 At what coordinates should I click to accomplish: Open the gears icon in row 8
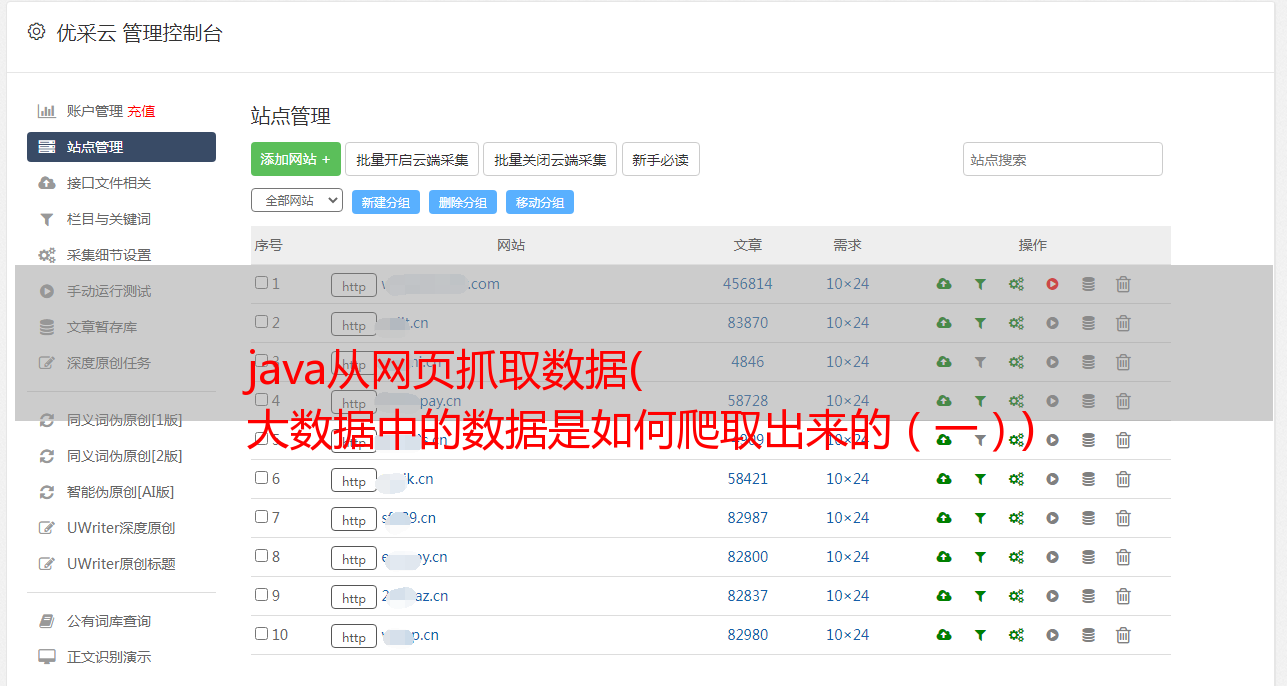[x=1016, y=557]
